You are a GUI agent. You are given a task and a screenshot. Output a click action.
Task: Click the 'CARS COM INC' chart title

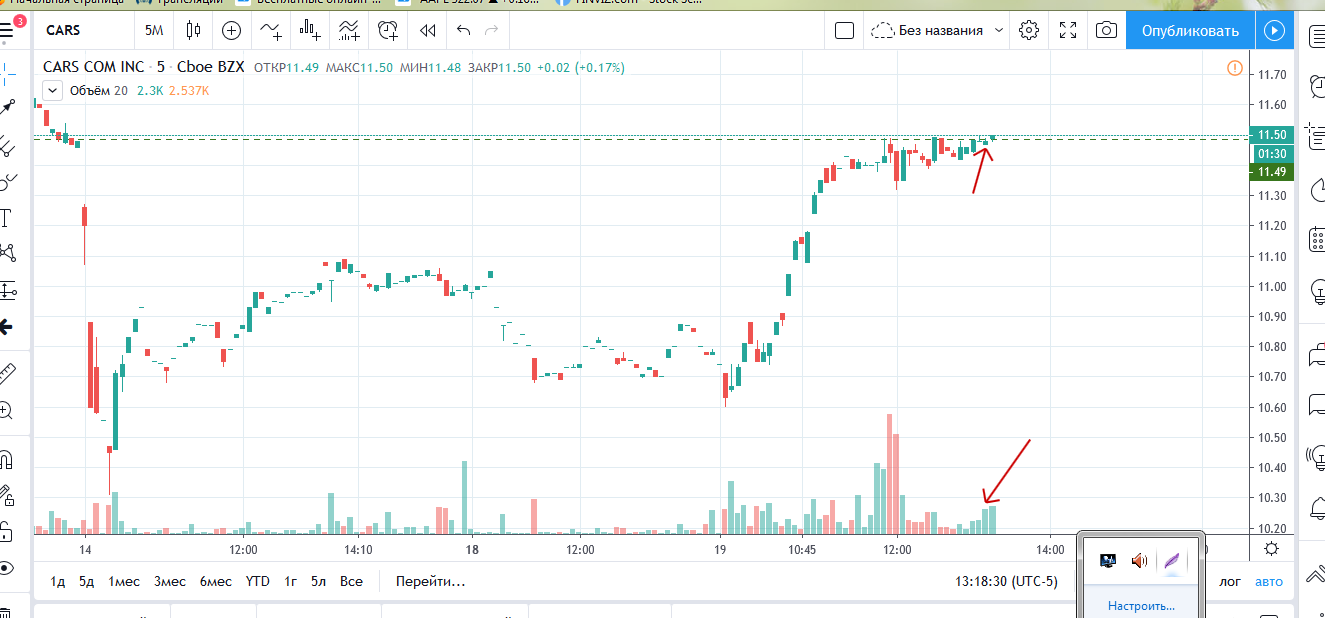tap(92, 68)
